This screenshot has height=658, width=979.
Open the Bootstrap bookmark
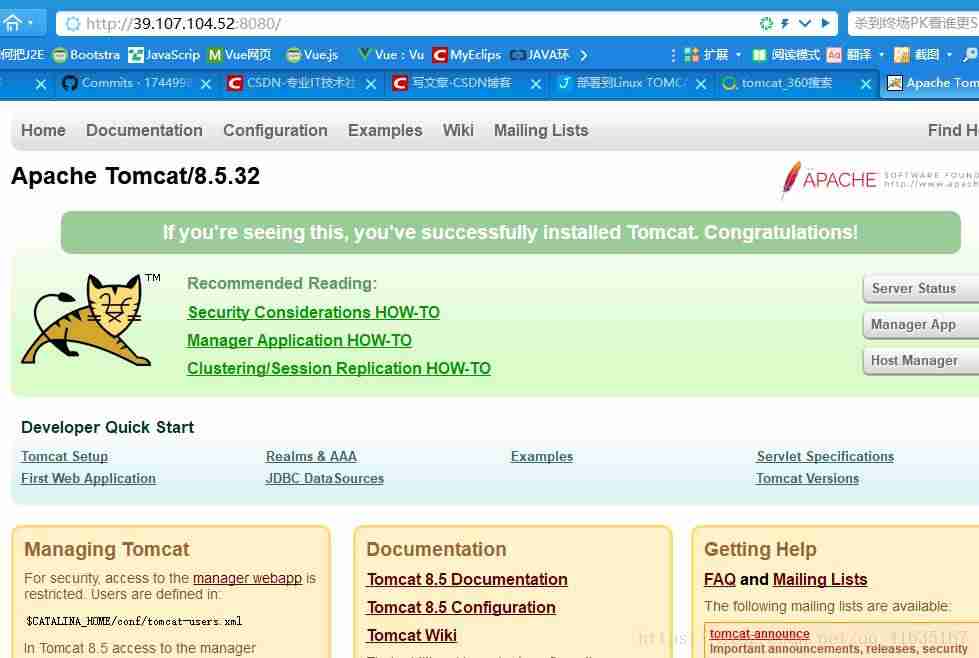pos(86,55)
